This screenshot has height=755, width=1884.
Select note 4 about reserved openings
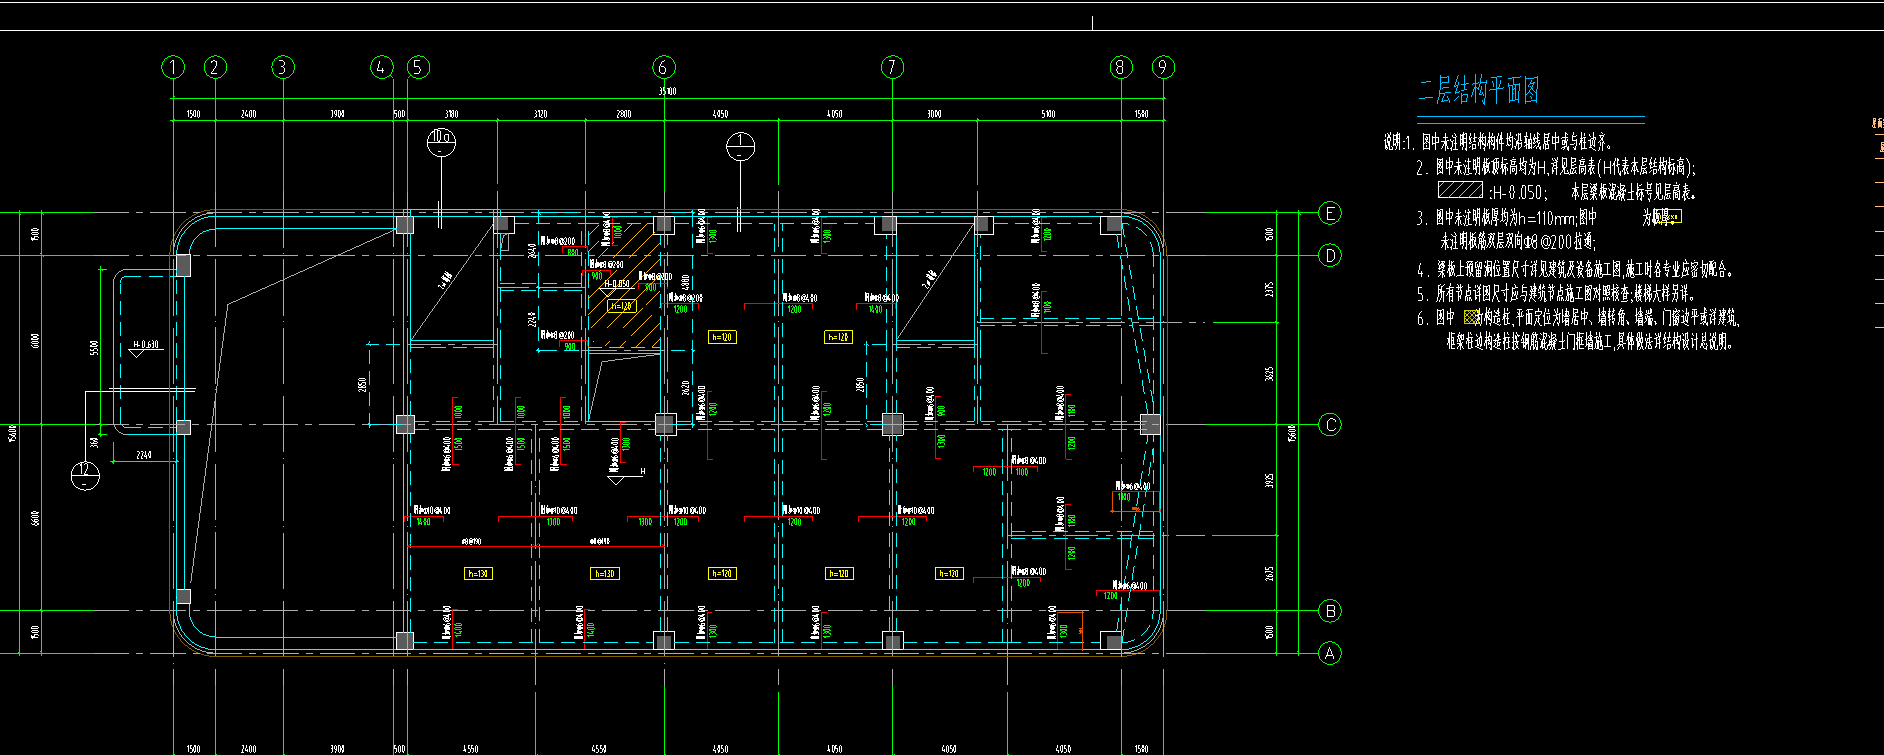coord(1574,269)
